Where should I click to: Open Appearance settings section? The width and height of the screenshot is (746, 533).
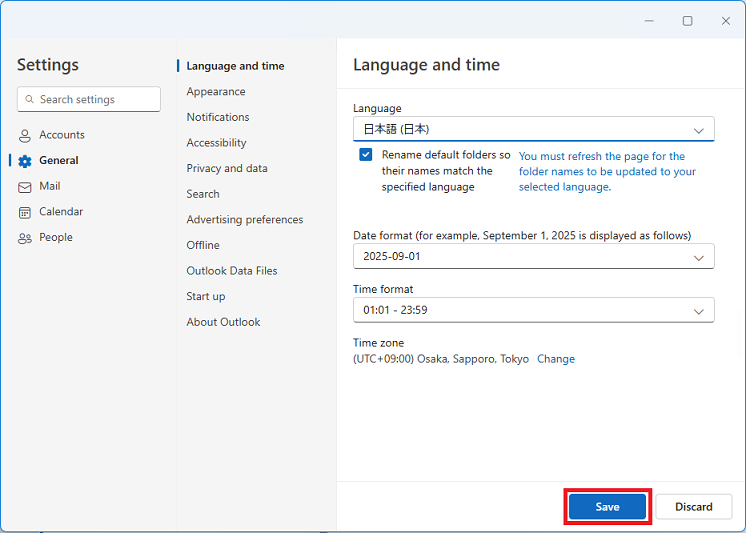pos(216,92)
